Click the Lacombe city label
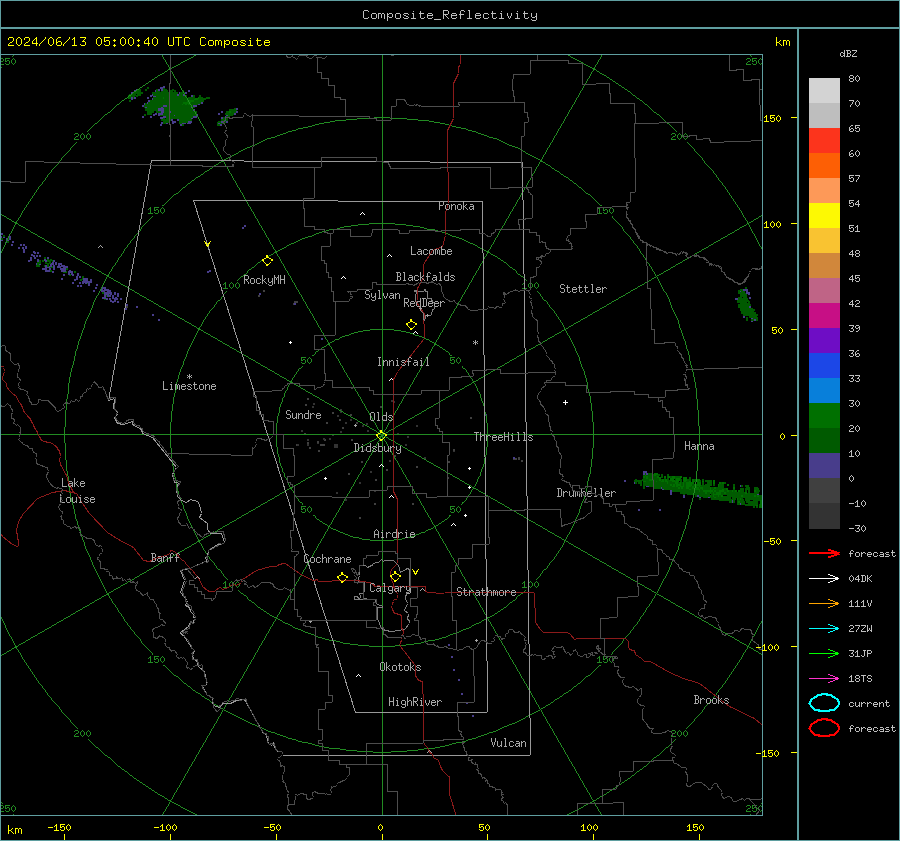The height and width of the screenshot is (841, 900). tap(431, 251)
